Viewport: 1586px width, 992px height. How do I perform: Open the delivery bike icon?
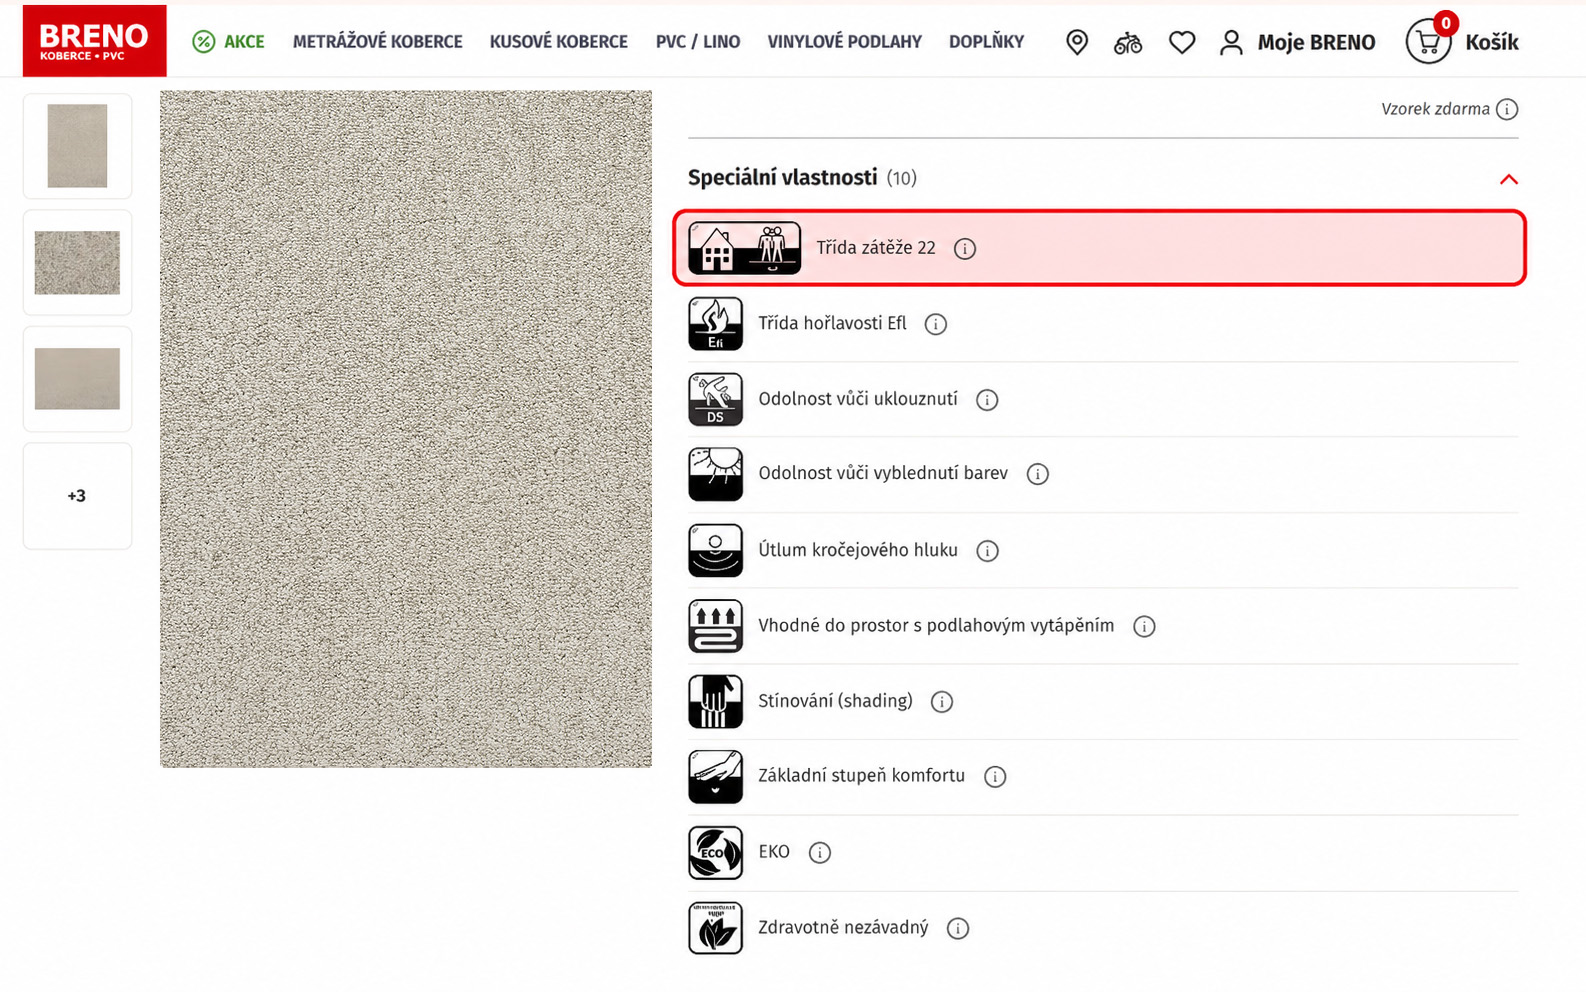pyautogui.click(x=1128, y=42)
